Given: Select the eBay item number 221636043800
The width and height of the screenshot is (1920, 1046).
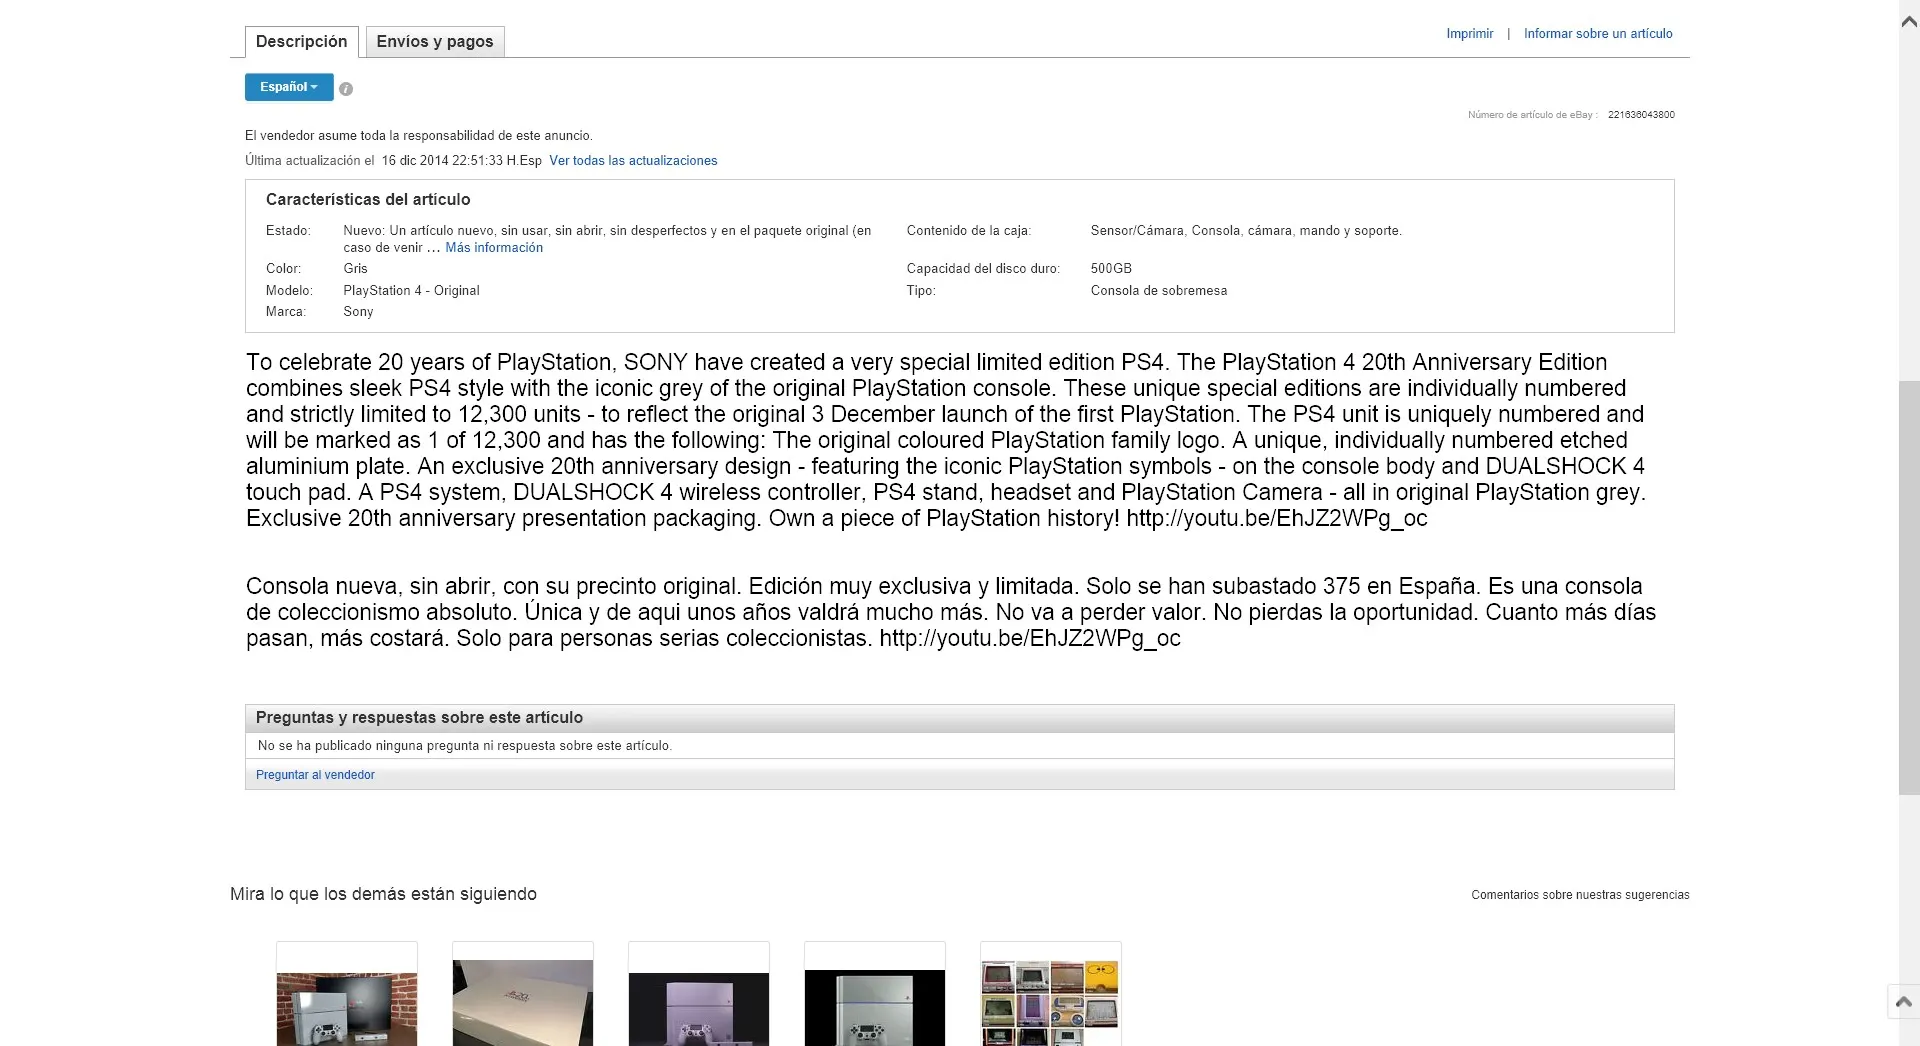Looking at the screenshot, I should tap(1641, 115).
